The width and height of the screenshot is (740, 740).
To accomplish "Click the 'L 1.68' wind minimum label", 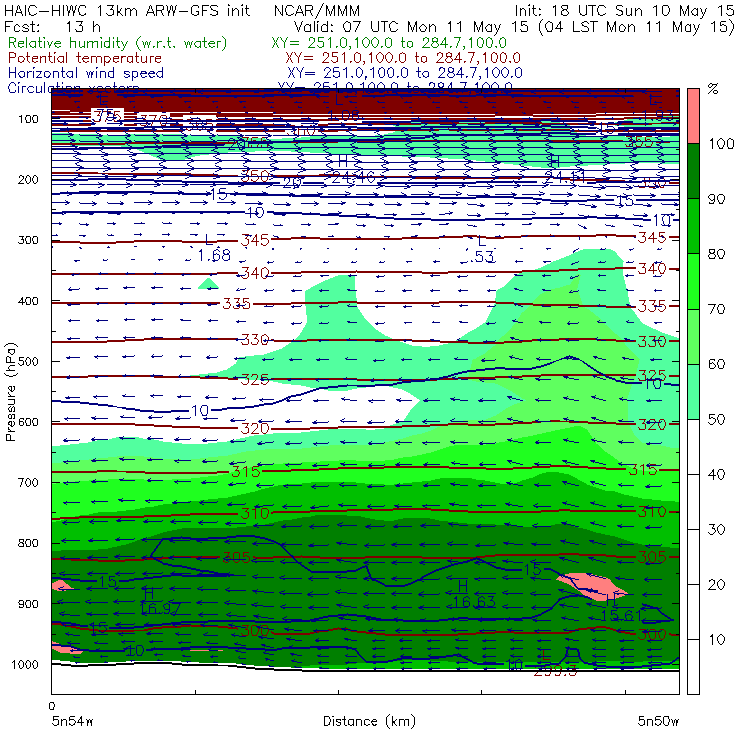I will pos(213,248).
